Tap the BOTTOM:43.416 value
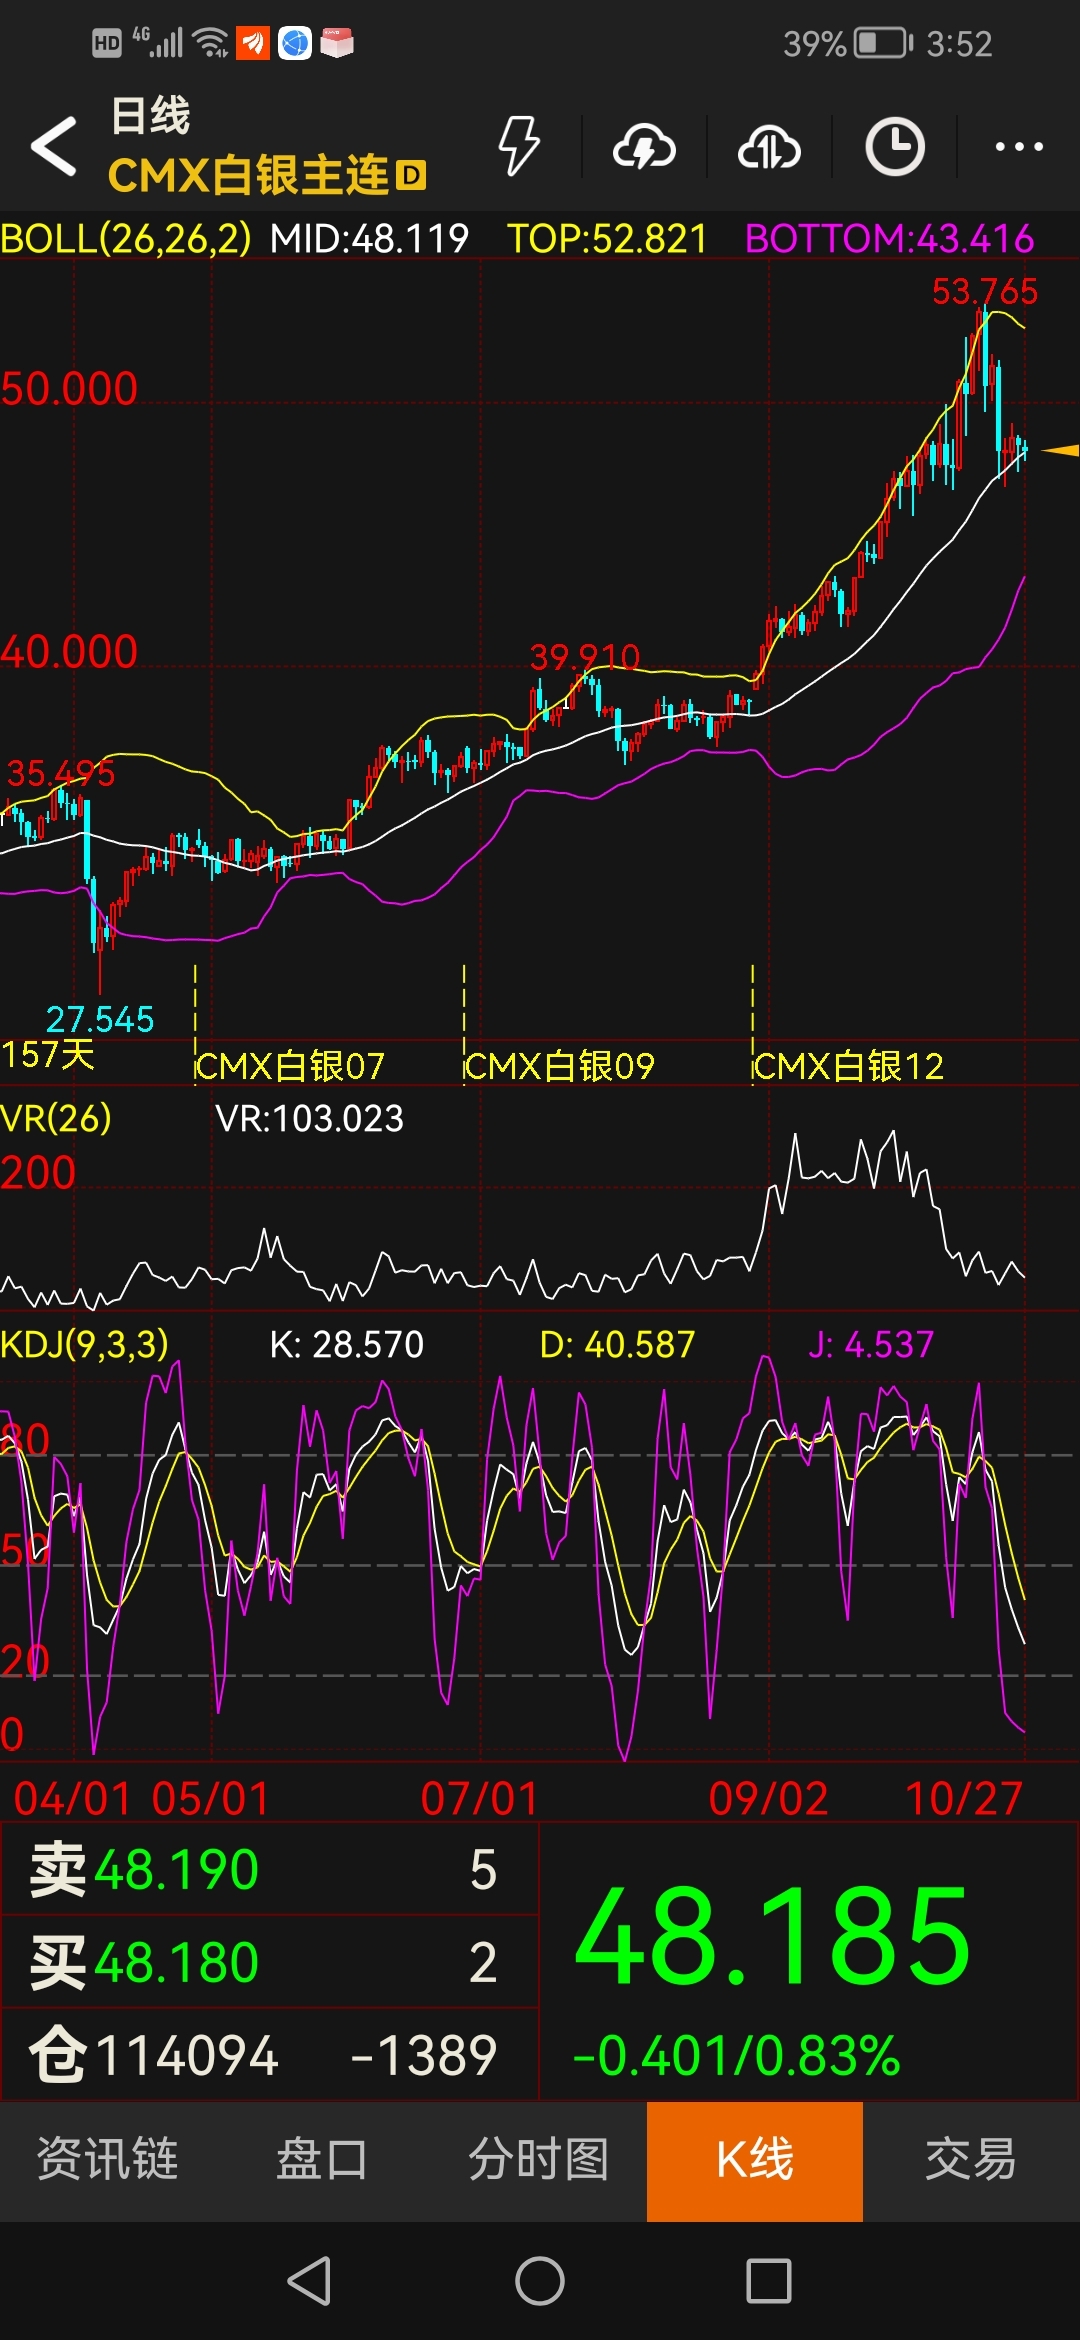The image size is (1080, 2340). [889, 239]
